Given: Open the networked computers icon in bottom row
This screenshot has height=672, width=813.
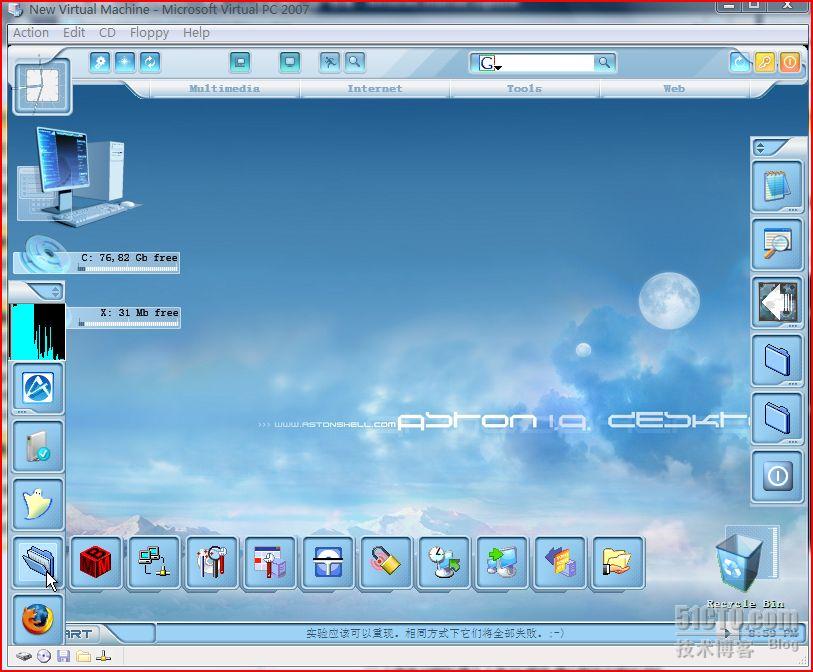Looking at the screenshot, I should (154, 563).
